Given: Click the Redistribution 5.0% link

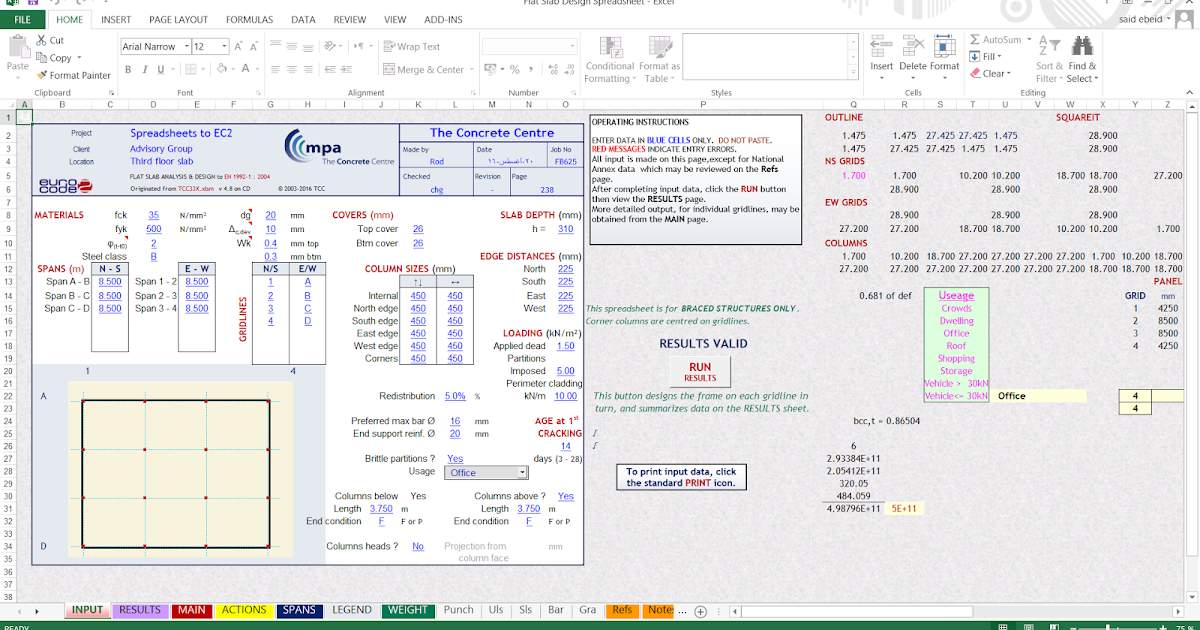Looking at the screenshot, I should pos(455,395).
